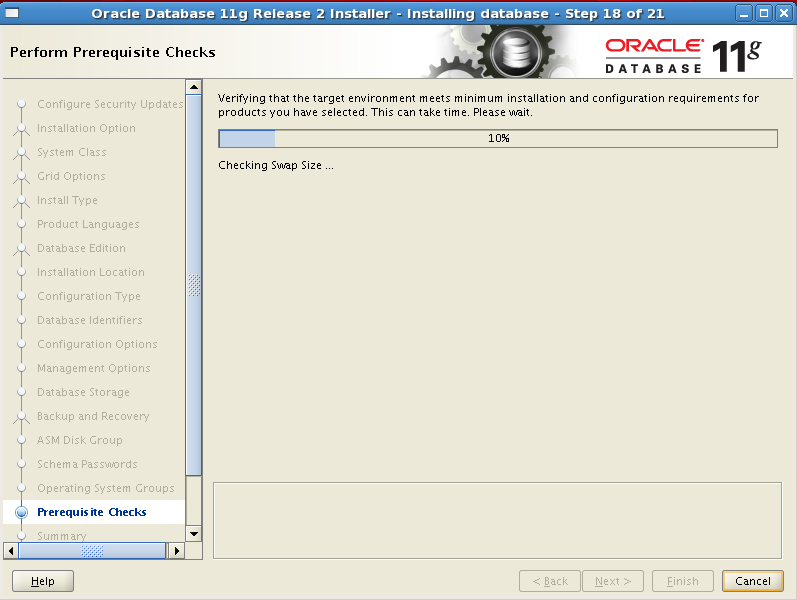The width and height of the screenshot is (797, 600).
Task: Click the sidebar vertical scrollbar thumb
Action: tap(194, 285)
